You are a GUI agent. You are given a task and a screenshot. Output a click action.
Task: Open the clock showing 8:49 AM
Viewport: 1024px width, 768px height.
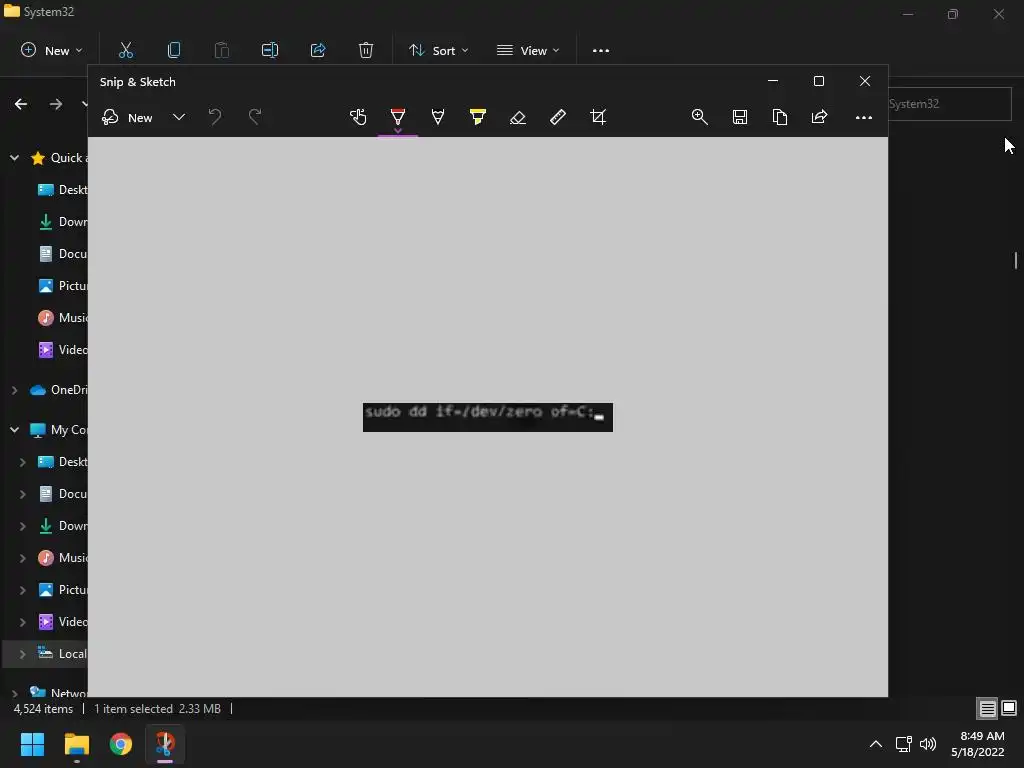coord(978,744)
